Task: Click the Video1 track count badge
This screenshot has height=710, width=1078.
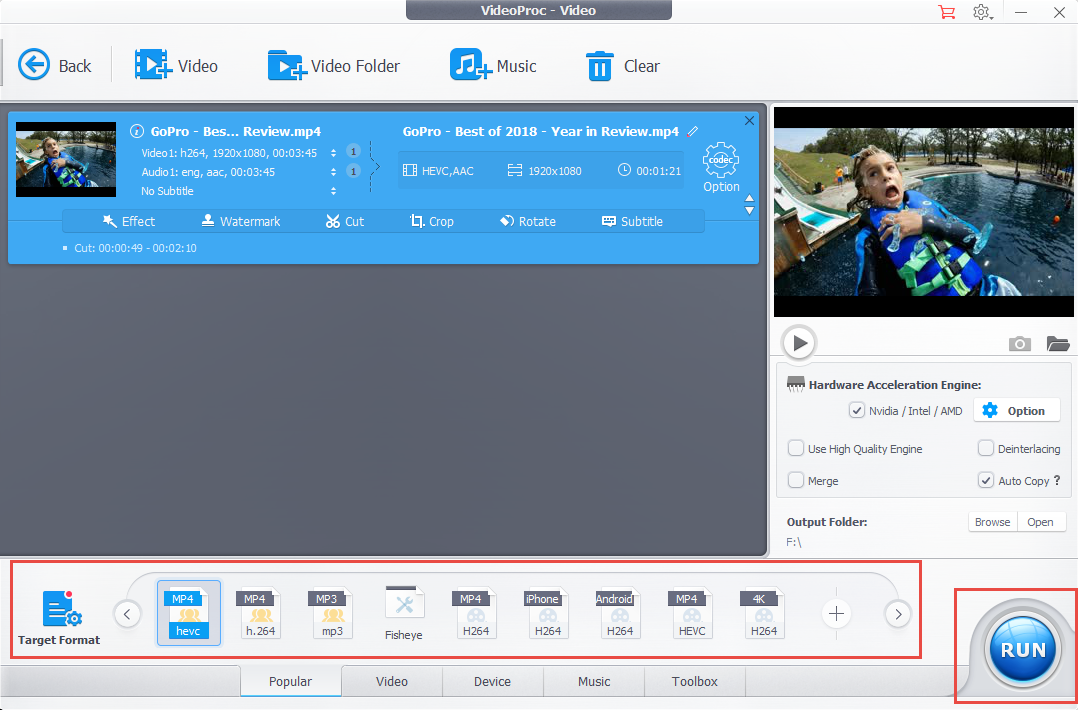Action: pos(353,151)
